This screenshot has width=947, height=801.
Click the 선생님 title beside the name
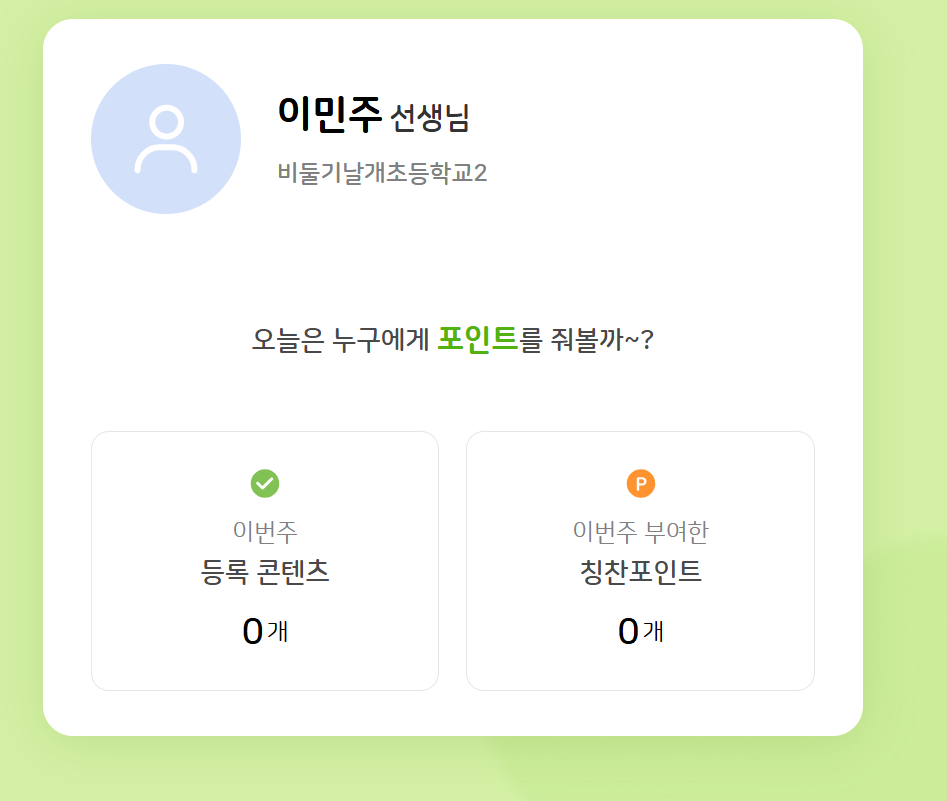pos(430,118)
